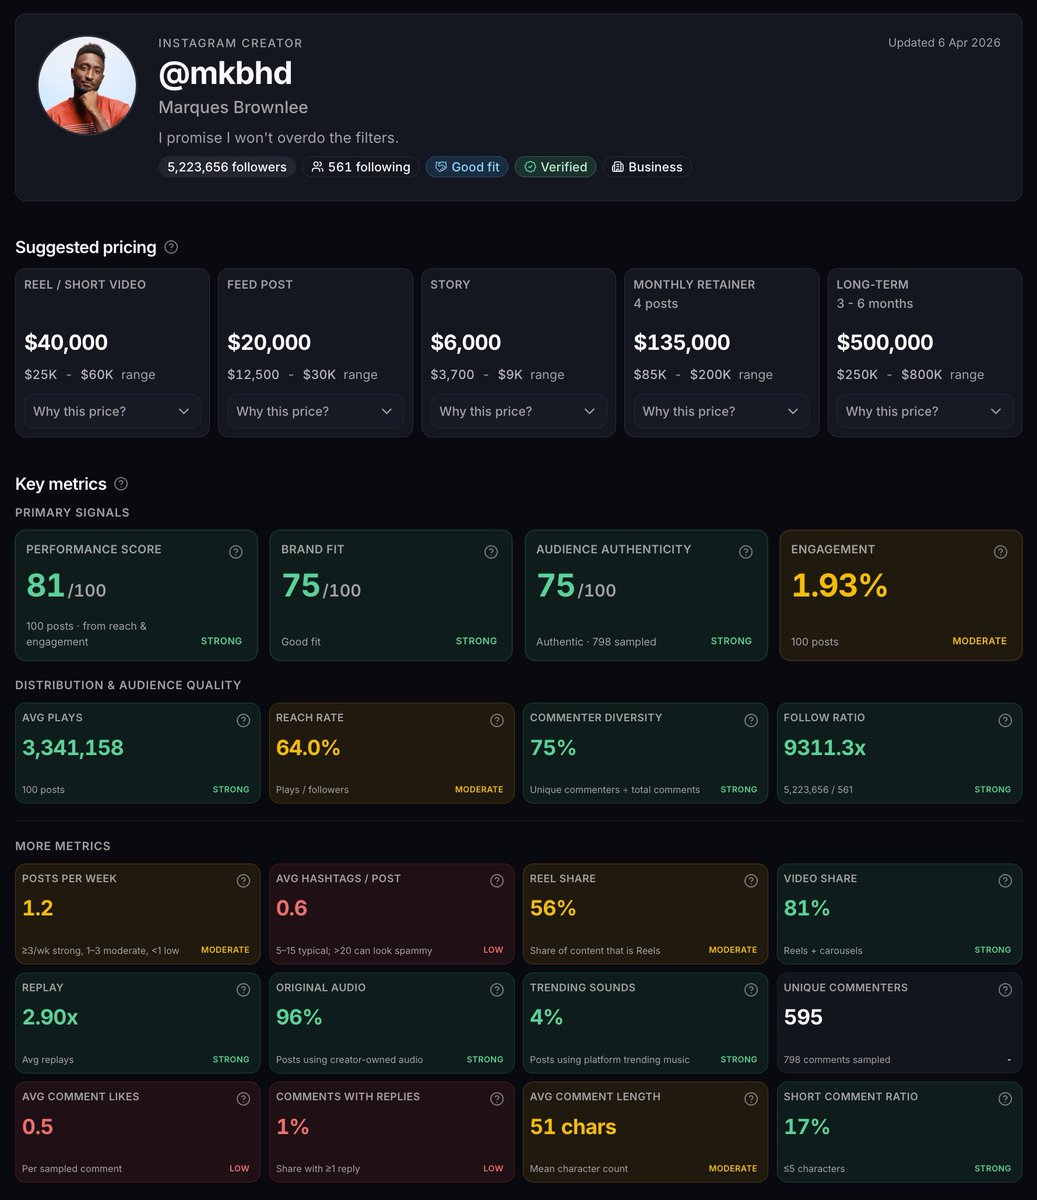Screen dimensions: 1037x1200
Task: Open Avg Hashtags / Post help icon
Action: point(497,881)
